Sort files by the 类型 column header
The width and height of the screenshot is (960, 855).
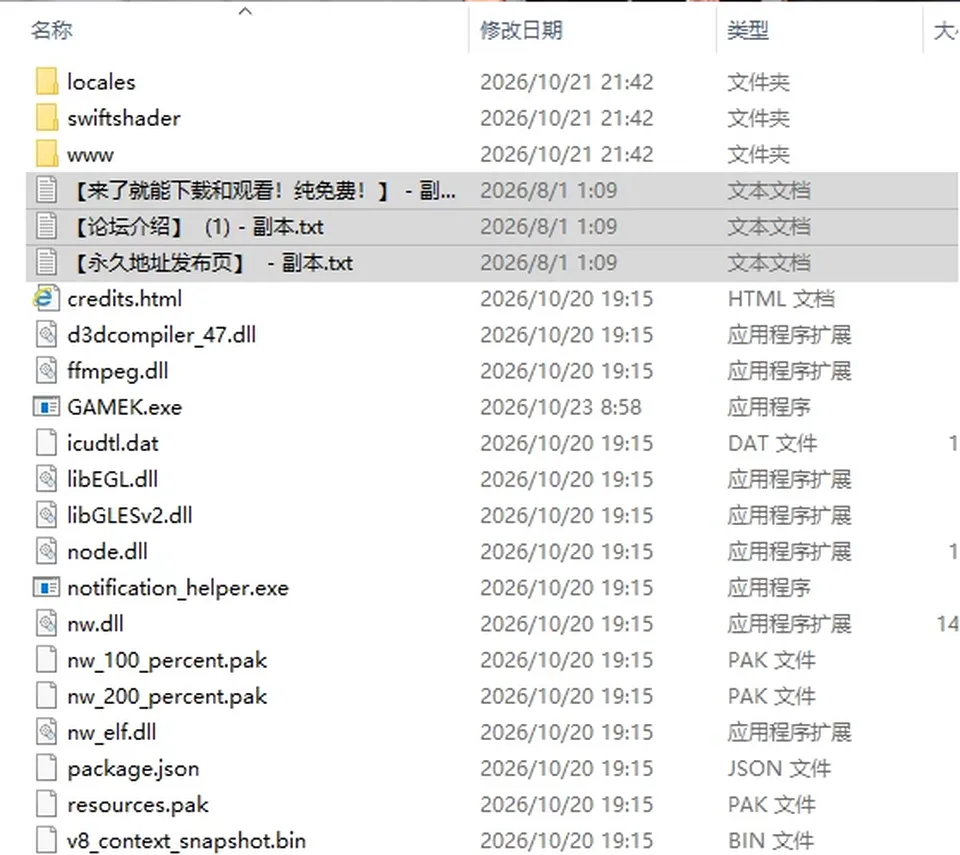click(x=748, y=29)
